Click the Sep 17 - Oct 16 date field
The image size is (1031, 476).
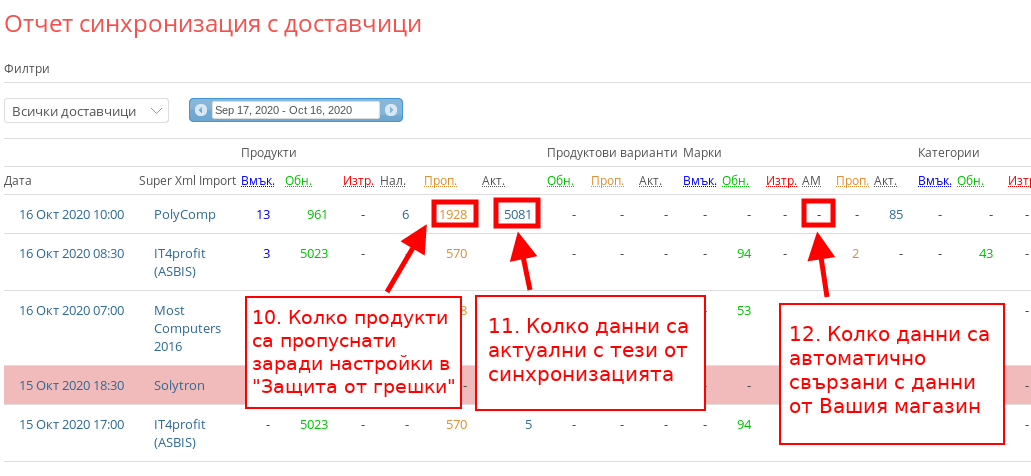pyautogui.click(x=296, y=110)
